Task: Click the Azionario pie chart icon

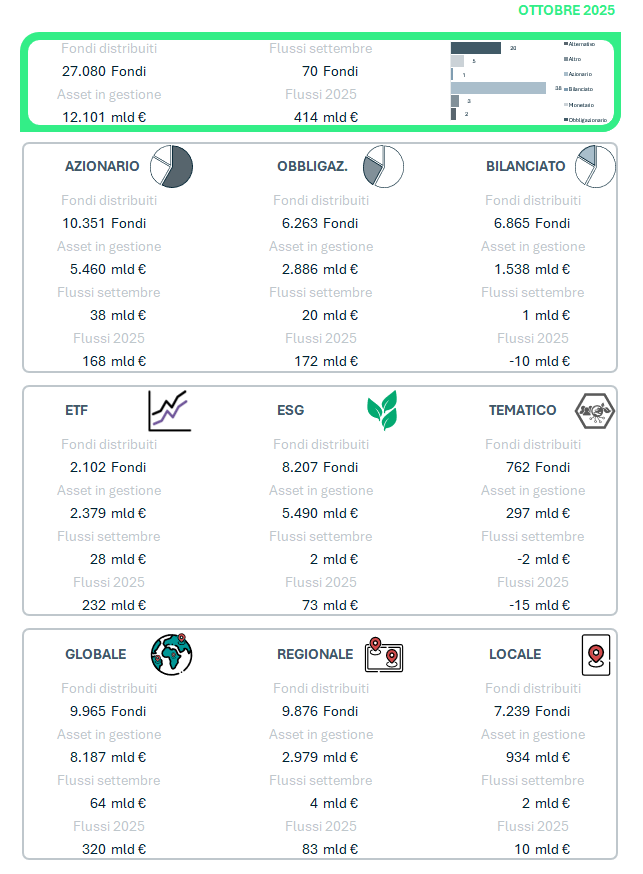Action: (171, 166)
